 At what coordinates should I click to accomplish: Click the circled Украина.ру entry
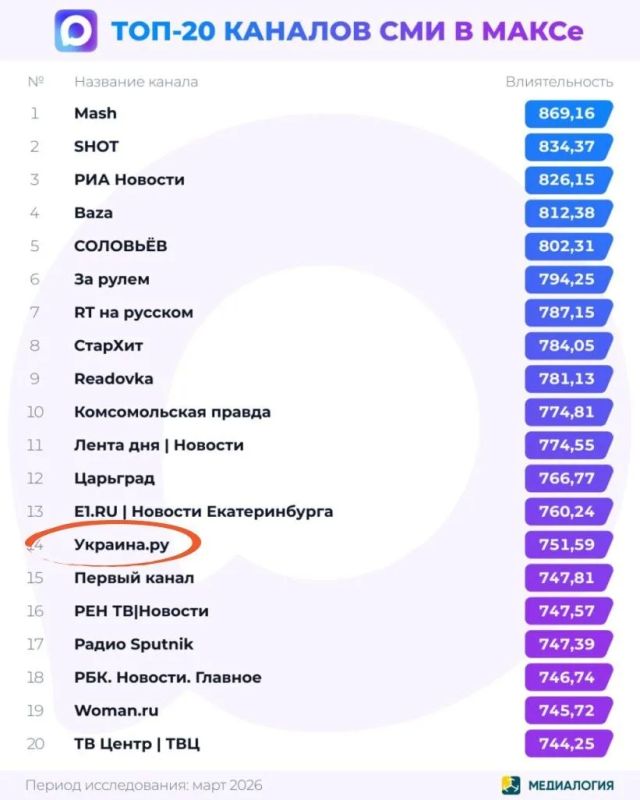[121, 545]
